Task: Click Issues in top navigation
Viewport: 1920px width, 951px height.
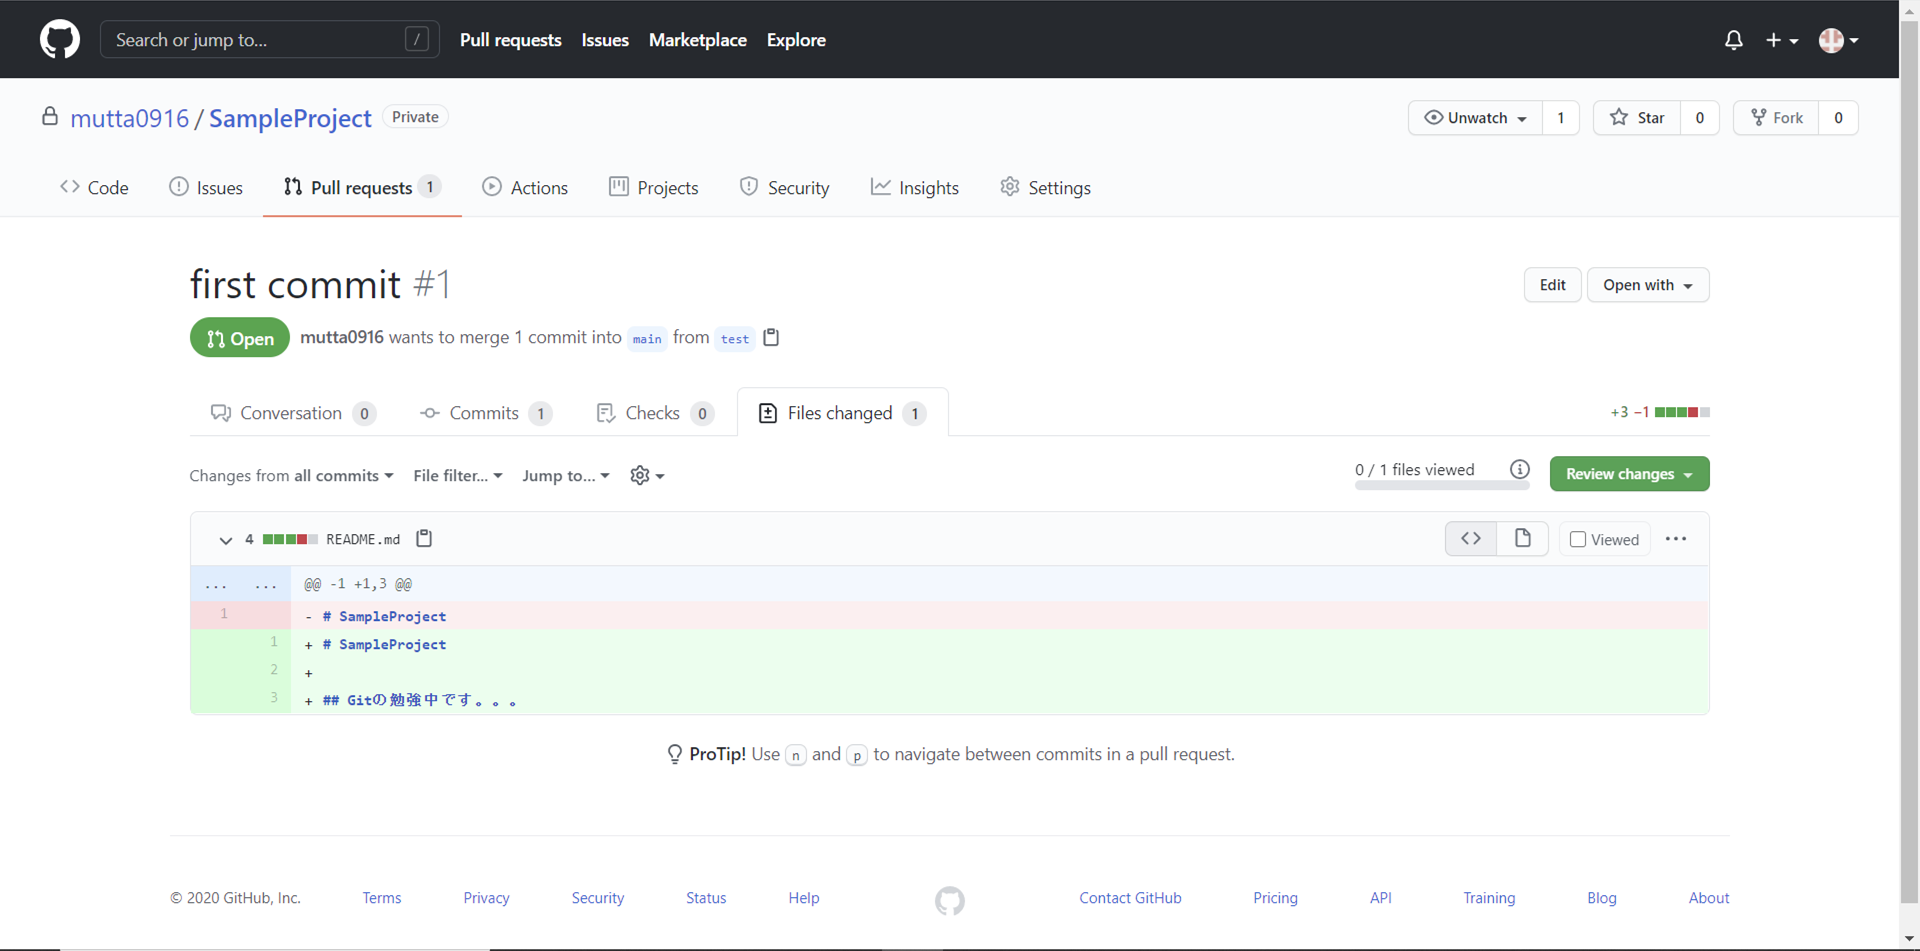Action: pyautogui.click(x=605, y=40)
